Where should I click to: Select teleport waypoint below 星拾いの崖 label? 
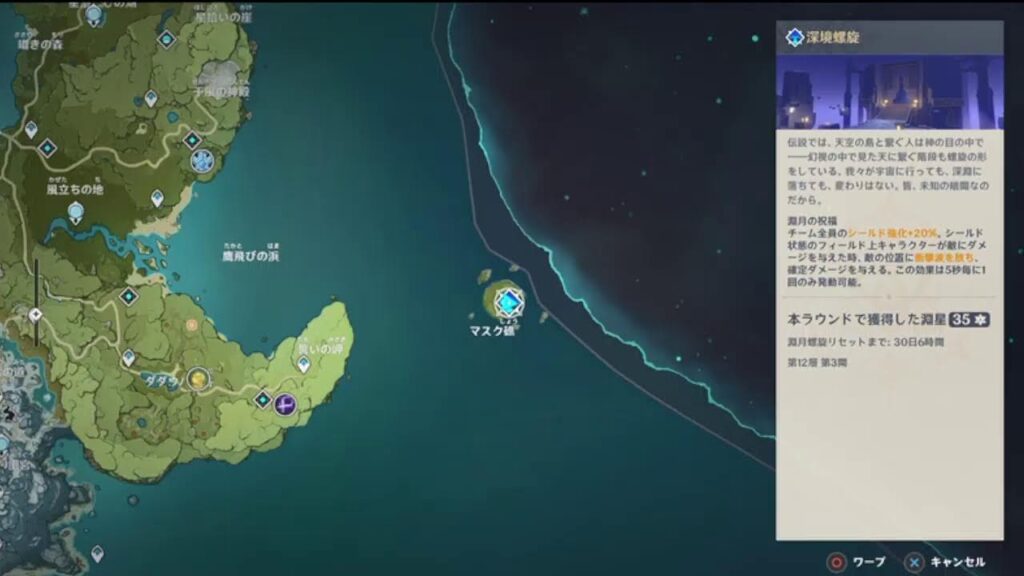click(167, 39)
